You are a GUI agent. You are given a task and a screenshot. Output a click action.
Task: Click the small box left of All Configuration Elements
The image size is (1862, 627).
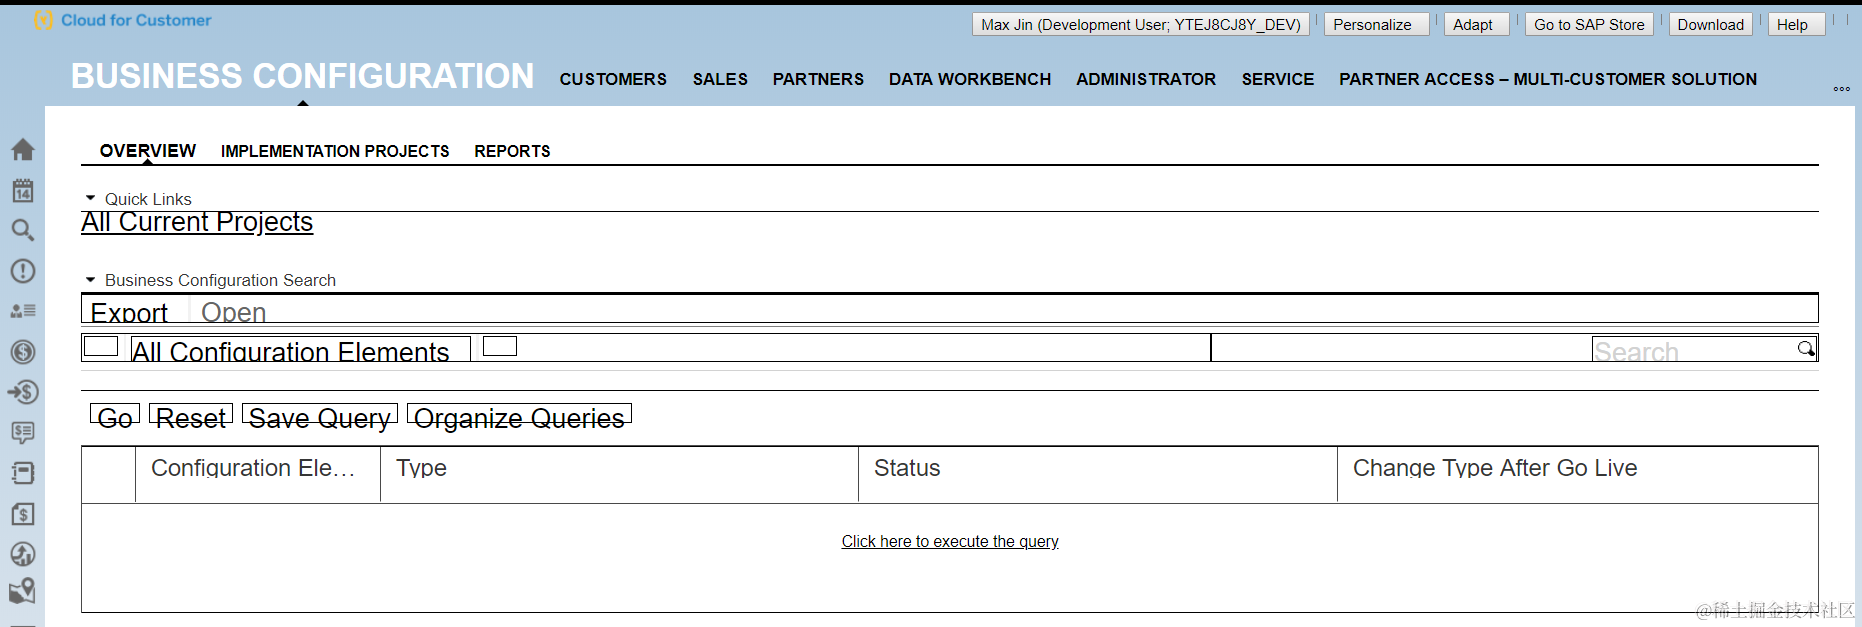[x=101, y=346]
